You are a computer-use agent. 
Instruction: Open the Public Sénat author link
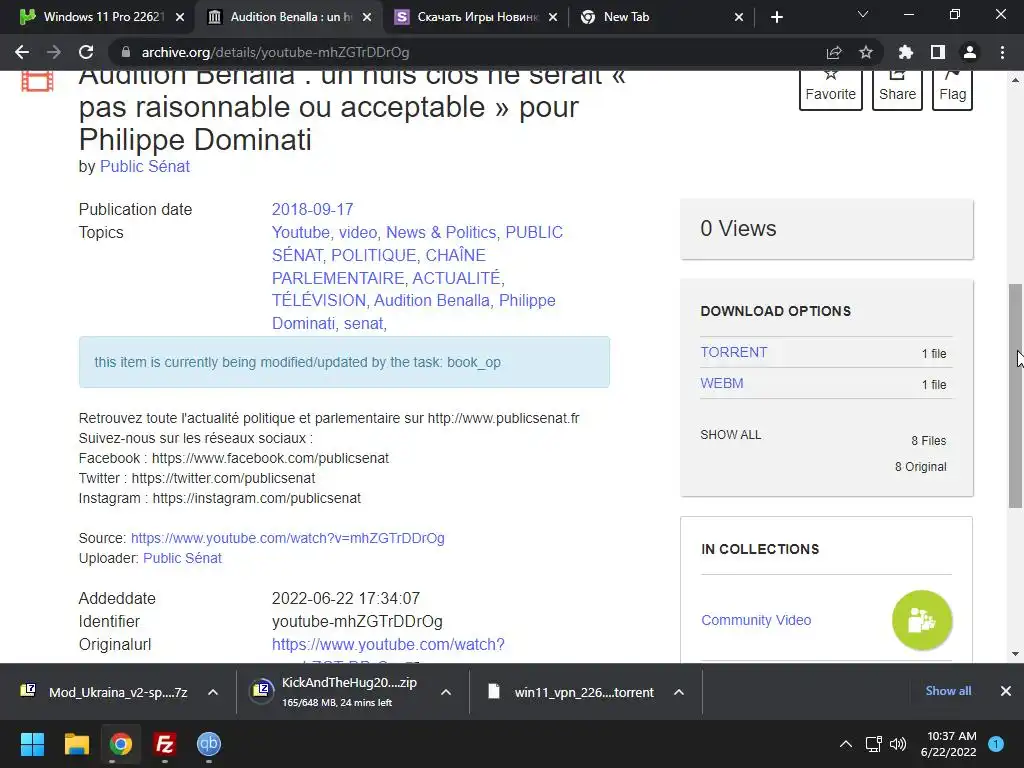[144, 167]
